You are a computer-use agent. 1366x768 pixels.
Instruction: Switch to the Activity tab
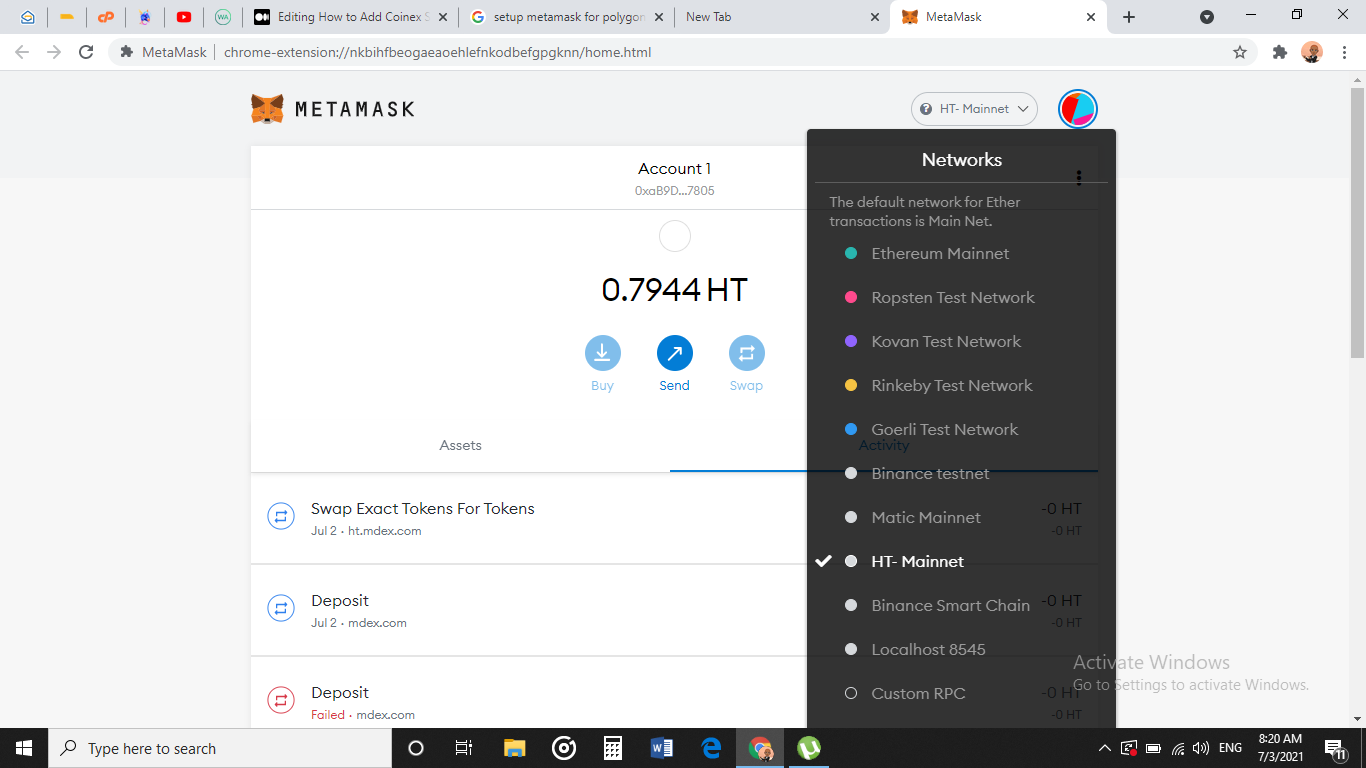pyautogui.click(x=884, y=446)
